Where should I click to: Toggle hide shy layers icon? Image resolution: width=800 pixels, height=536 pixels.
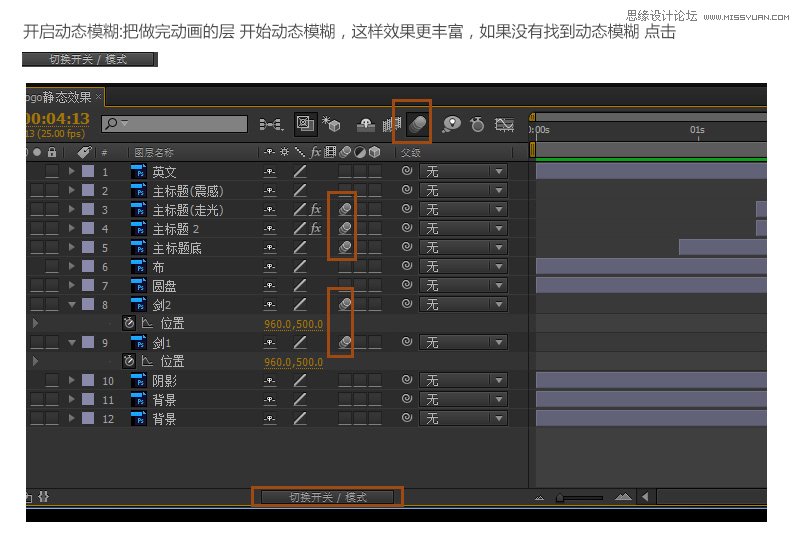pyautogui.click(x=365, y=124)
